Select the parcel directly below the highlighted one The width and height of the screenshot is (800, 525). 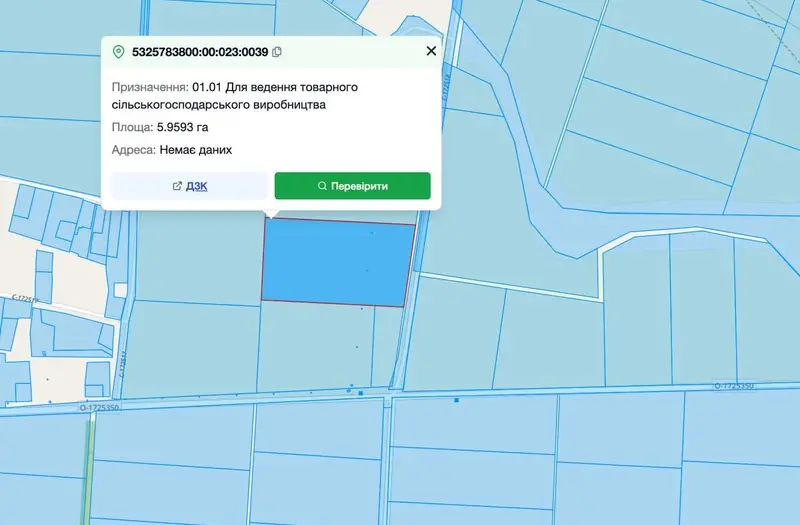coord(315,347)
